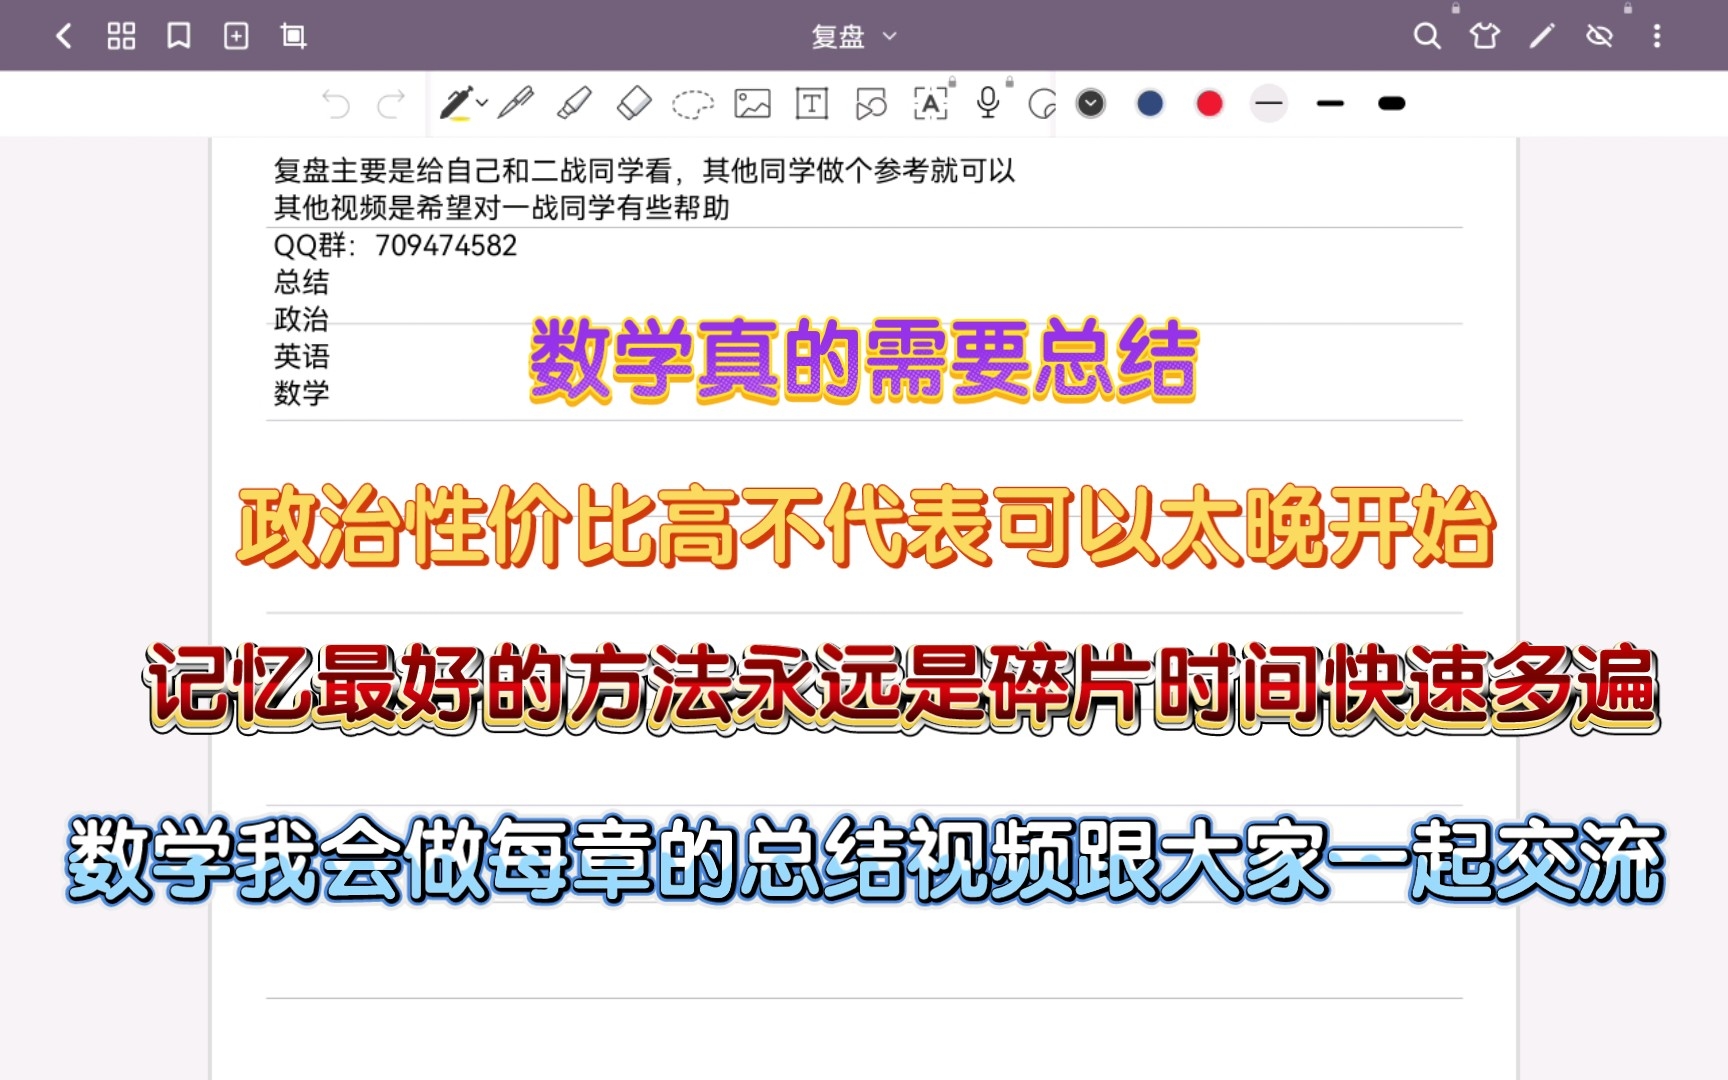1728x1080 pixels.
Task: Bookmark this note page
Action: [179, 37]
